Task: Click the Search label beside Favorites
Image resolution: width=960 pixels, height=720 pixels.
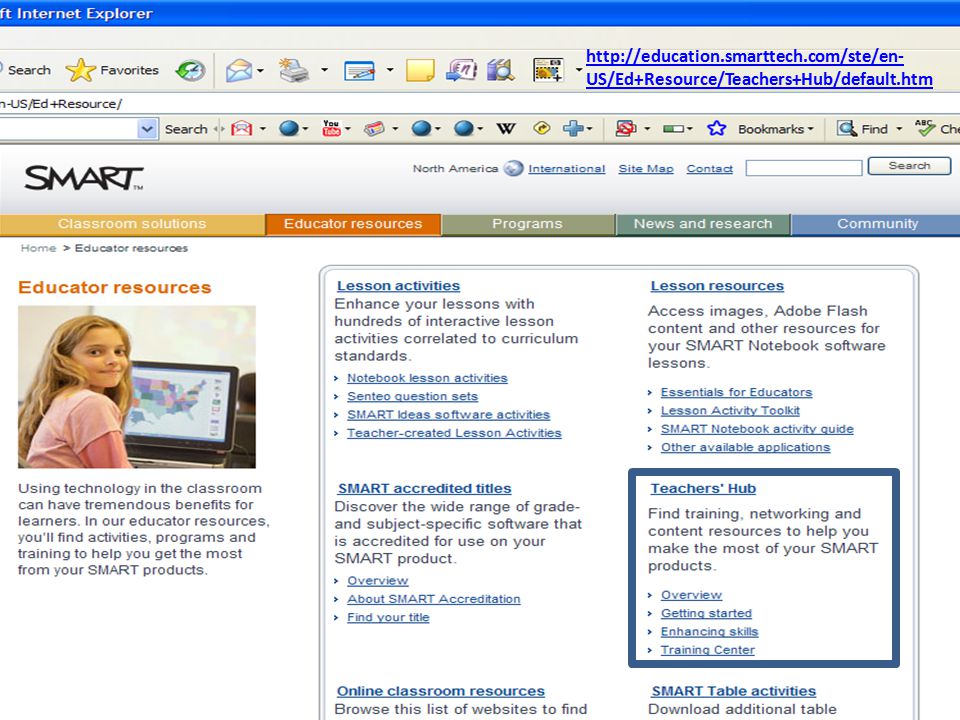Action: click(x=29, y=70)
